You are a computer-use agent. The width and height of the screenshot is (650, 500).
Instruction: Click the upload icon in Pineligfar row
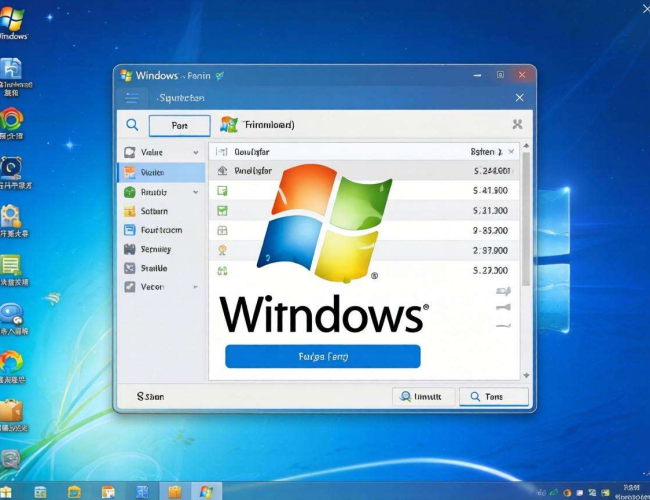click(223, 170)
